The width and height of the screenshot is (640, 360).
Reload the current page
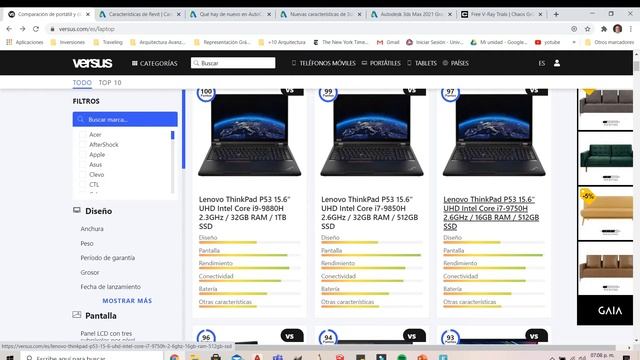click(36, 29)
